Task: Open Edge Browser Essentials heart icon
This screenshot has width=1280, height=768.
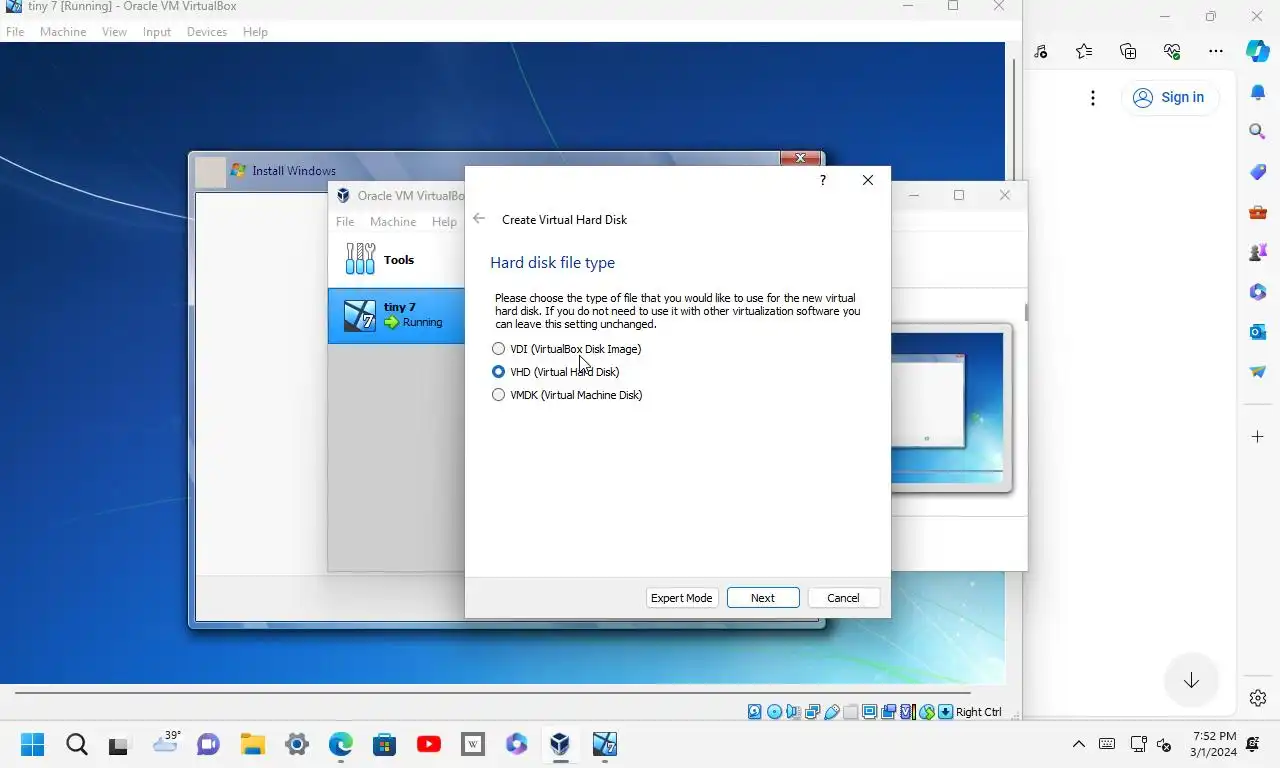Action: (1172, 51)
